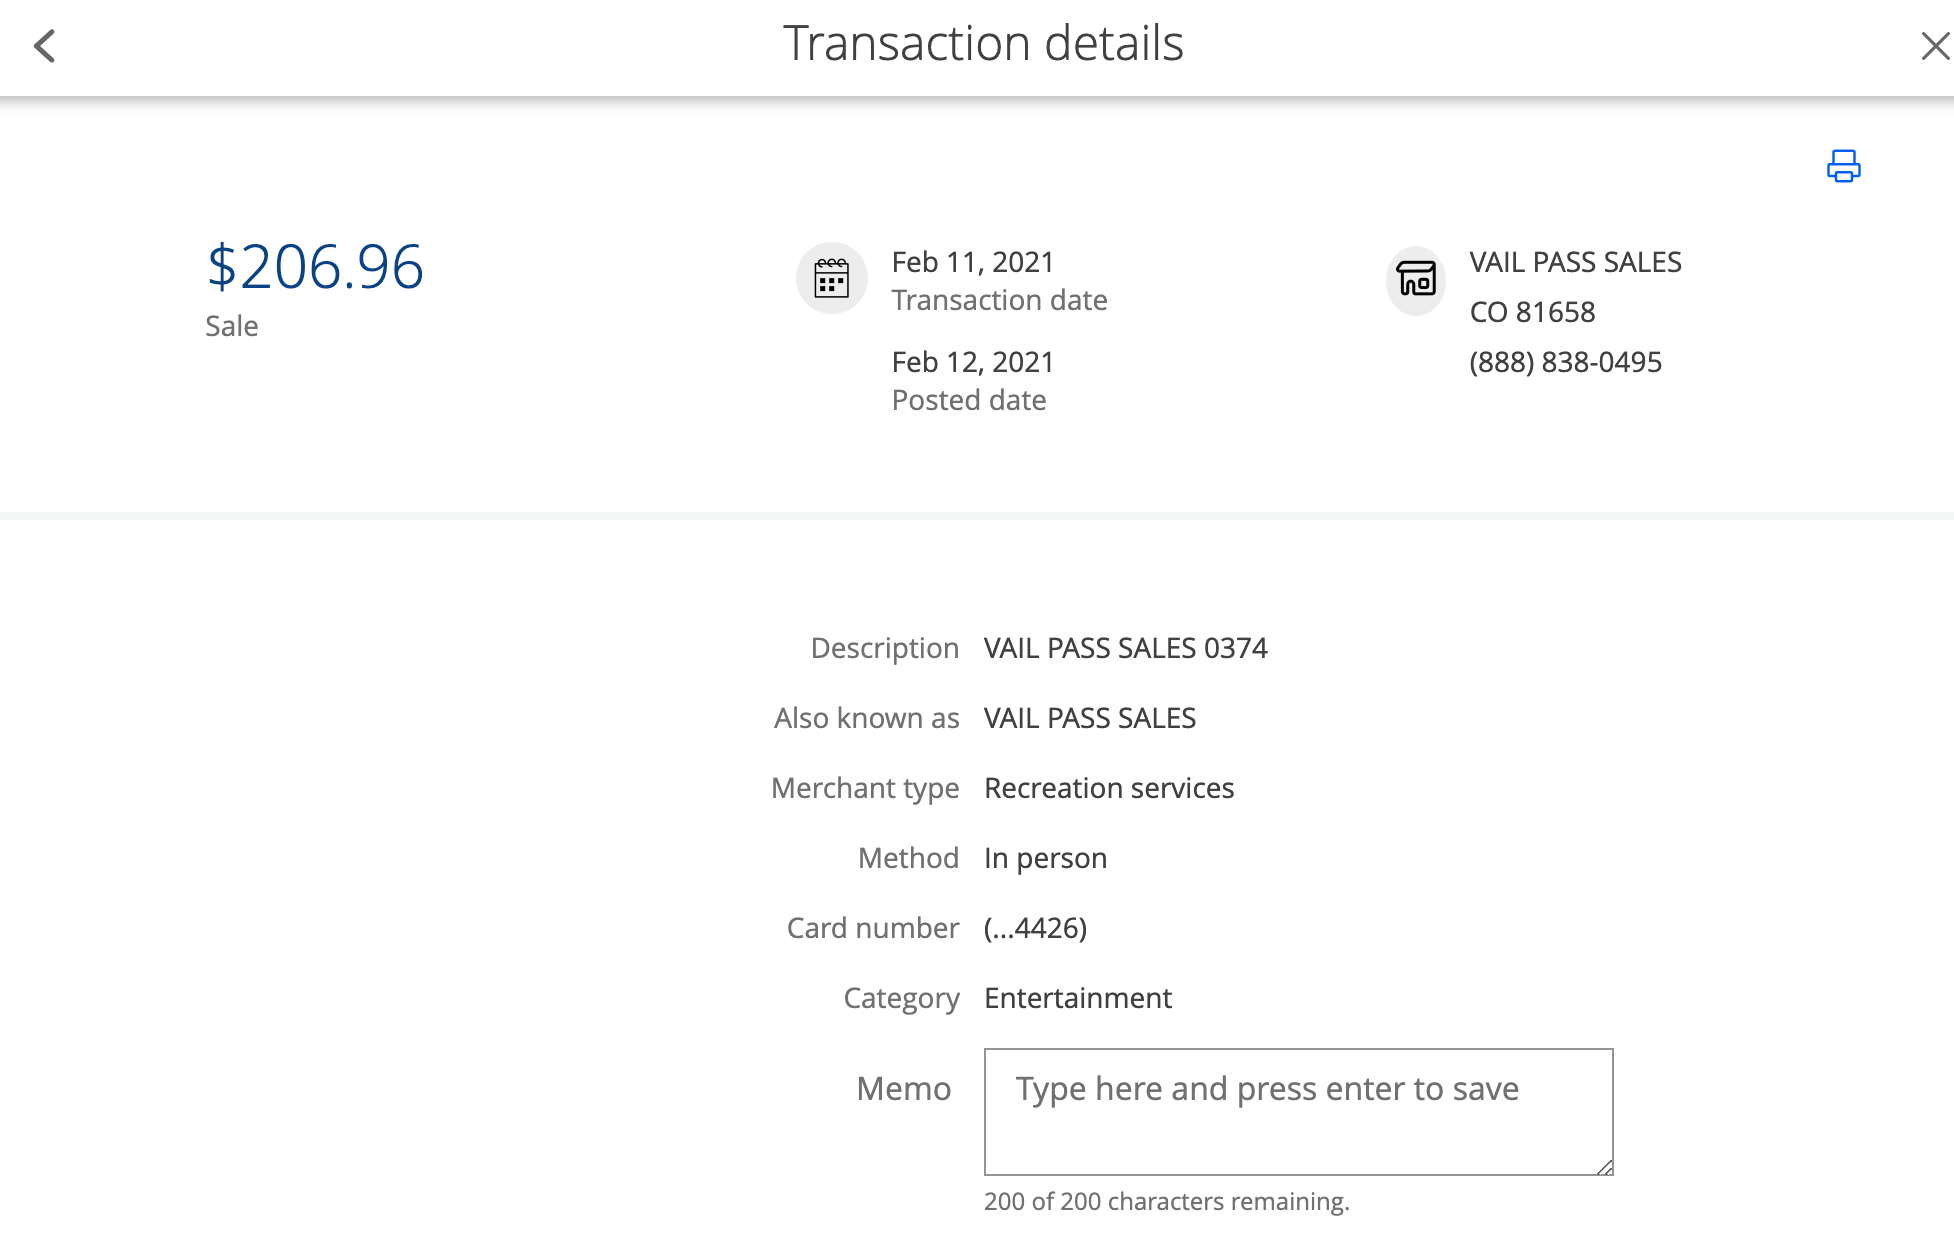Click the Entertainment category value
Viewport: 1954px width, 1250px height.
(1077, 998)
